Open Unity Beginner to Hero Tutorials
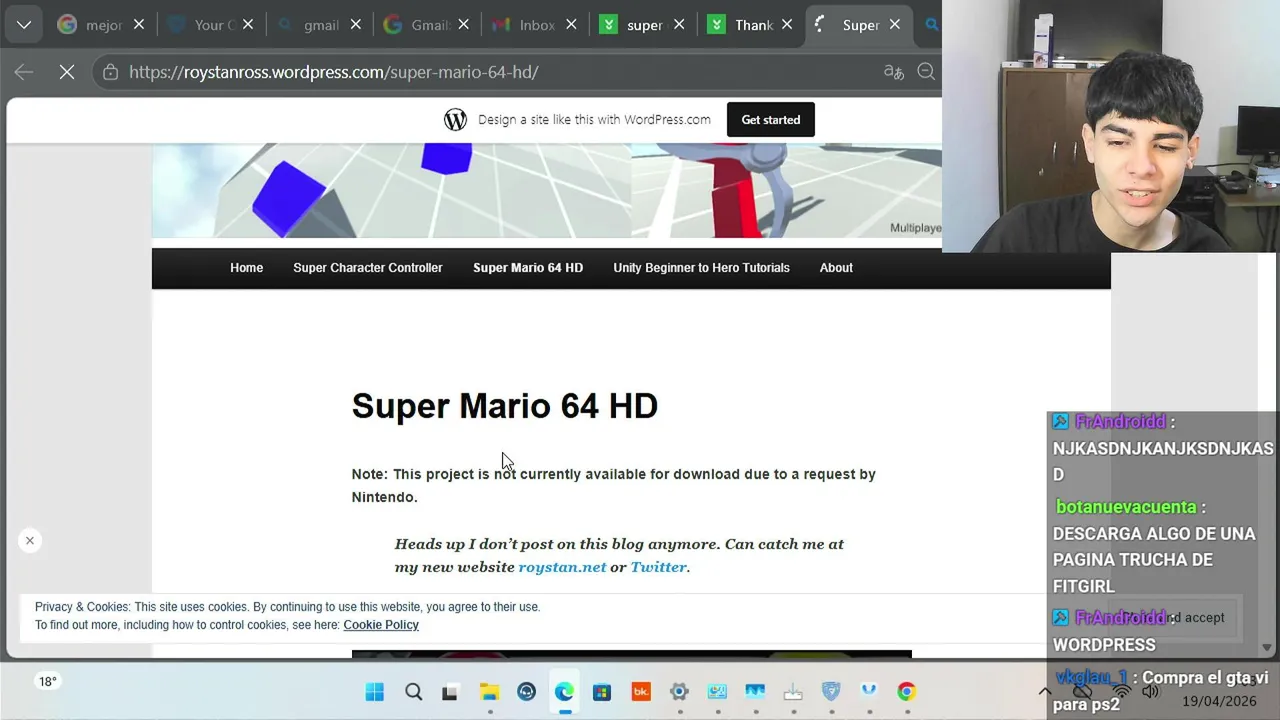The width and height of the screenshot is (1280, 720). (x=701, y=268)
